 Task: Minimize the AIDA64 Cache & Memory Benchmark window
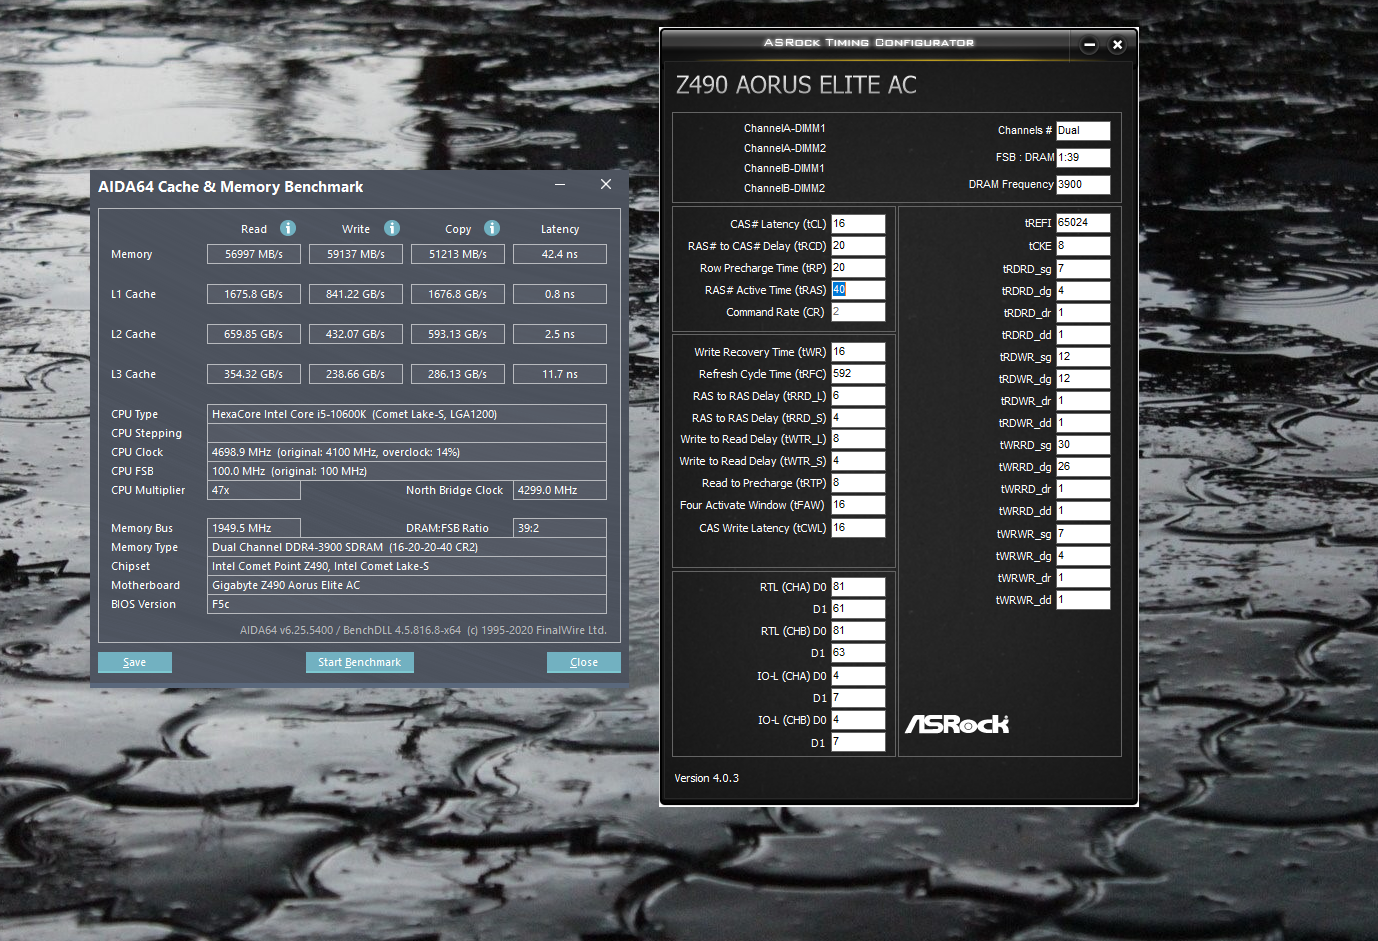(x=560, y=185)
